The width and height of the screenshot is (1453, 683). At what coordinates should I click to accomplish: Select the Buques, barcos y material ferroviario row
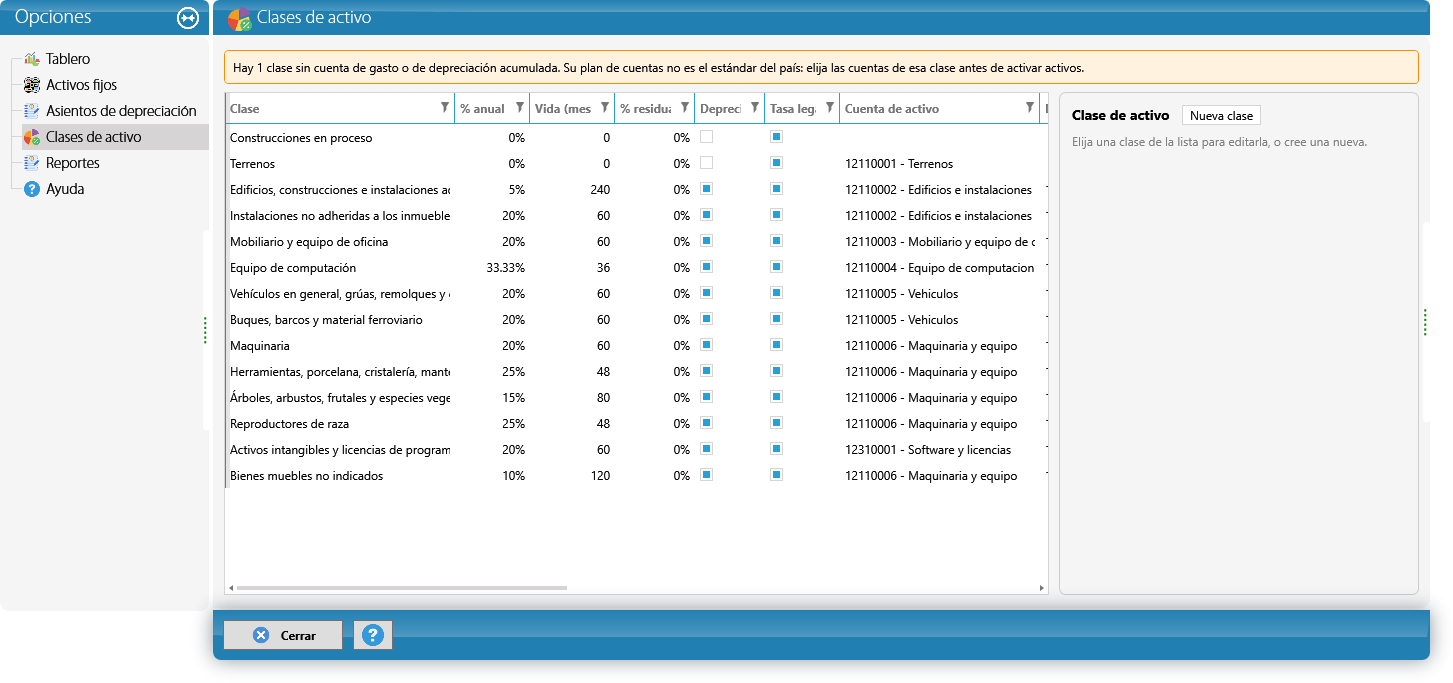[636, 320]
